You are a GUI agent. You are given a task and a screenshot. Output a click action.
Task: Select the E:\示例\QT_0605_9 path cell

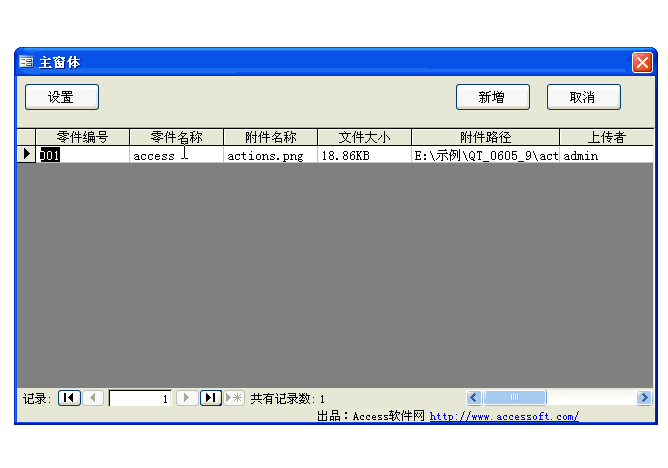485,155
